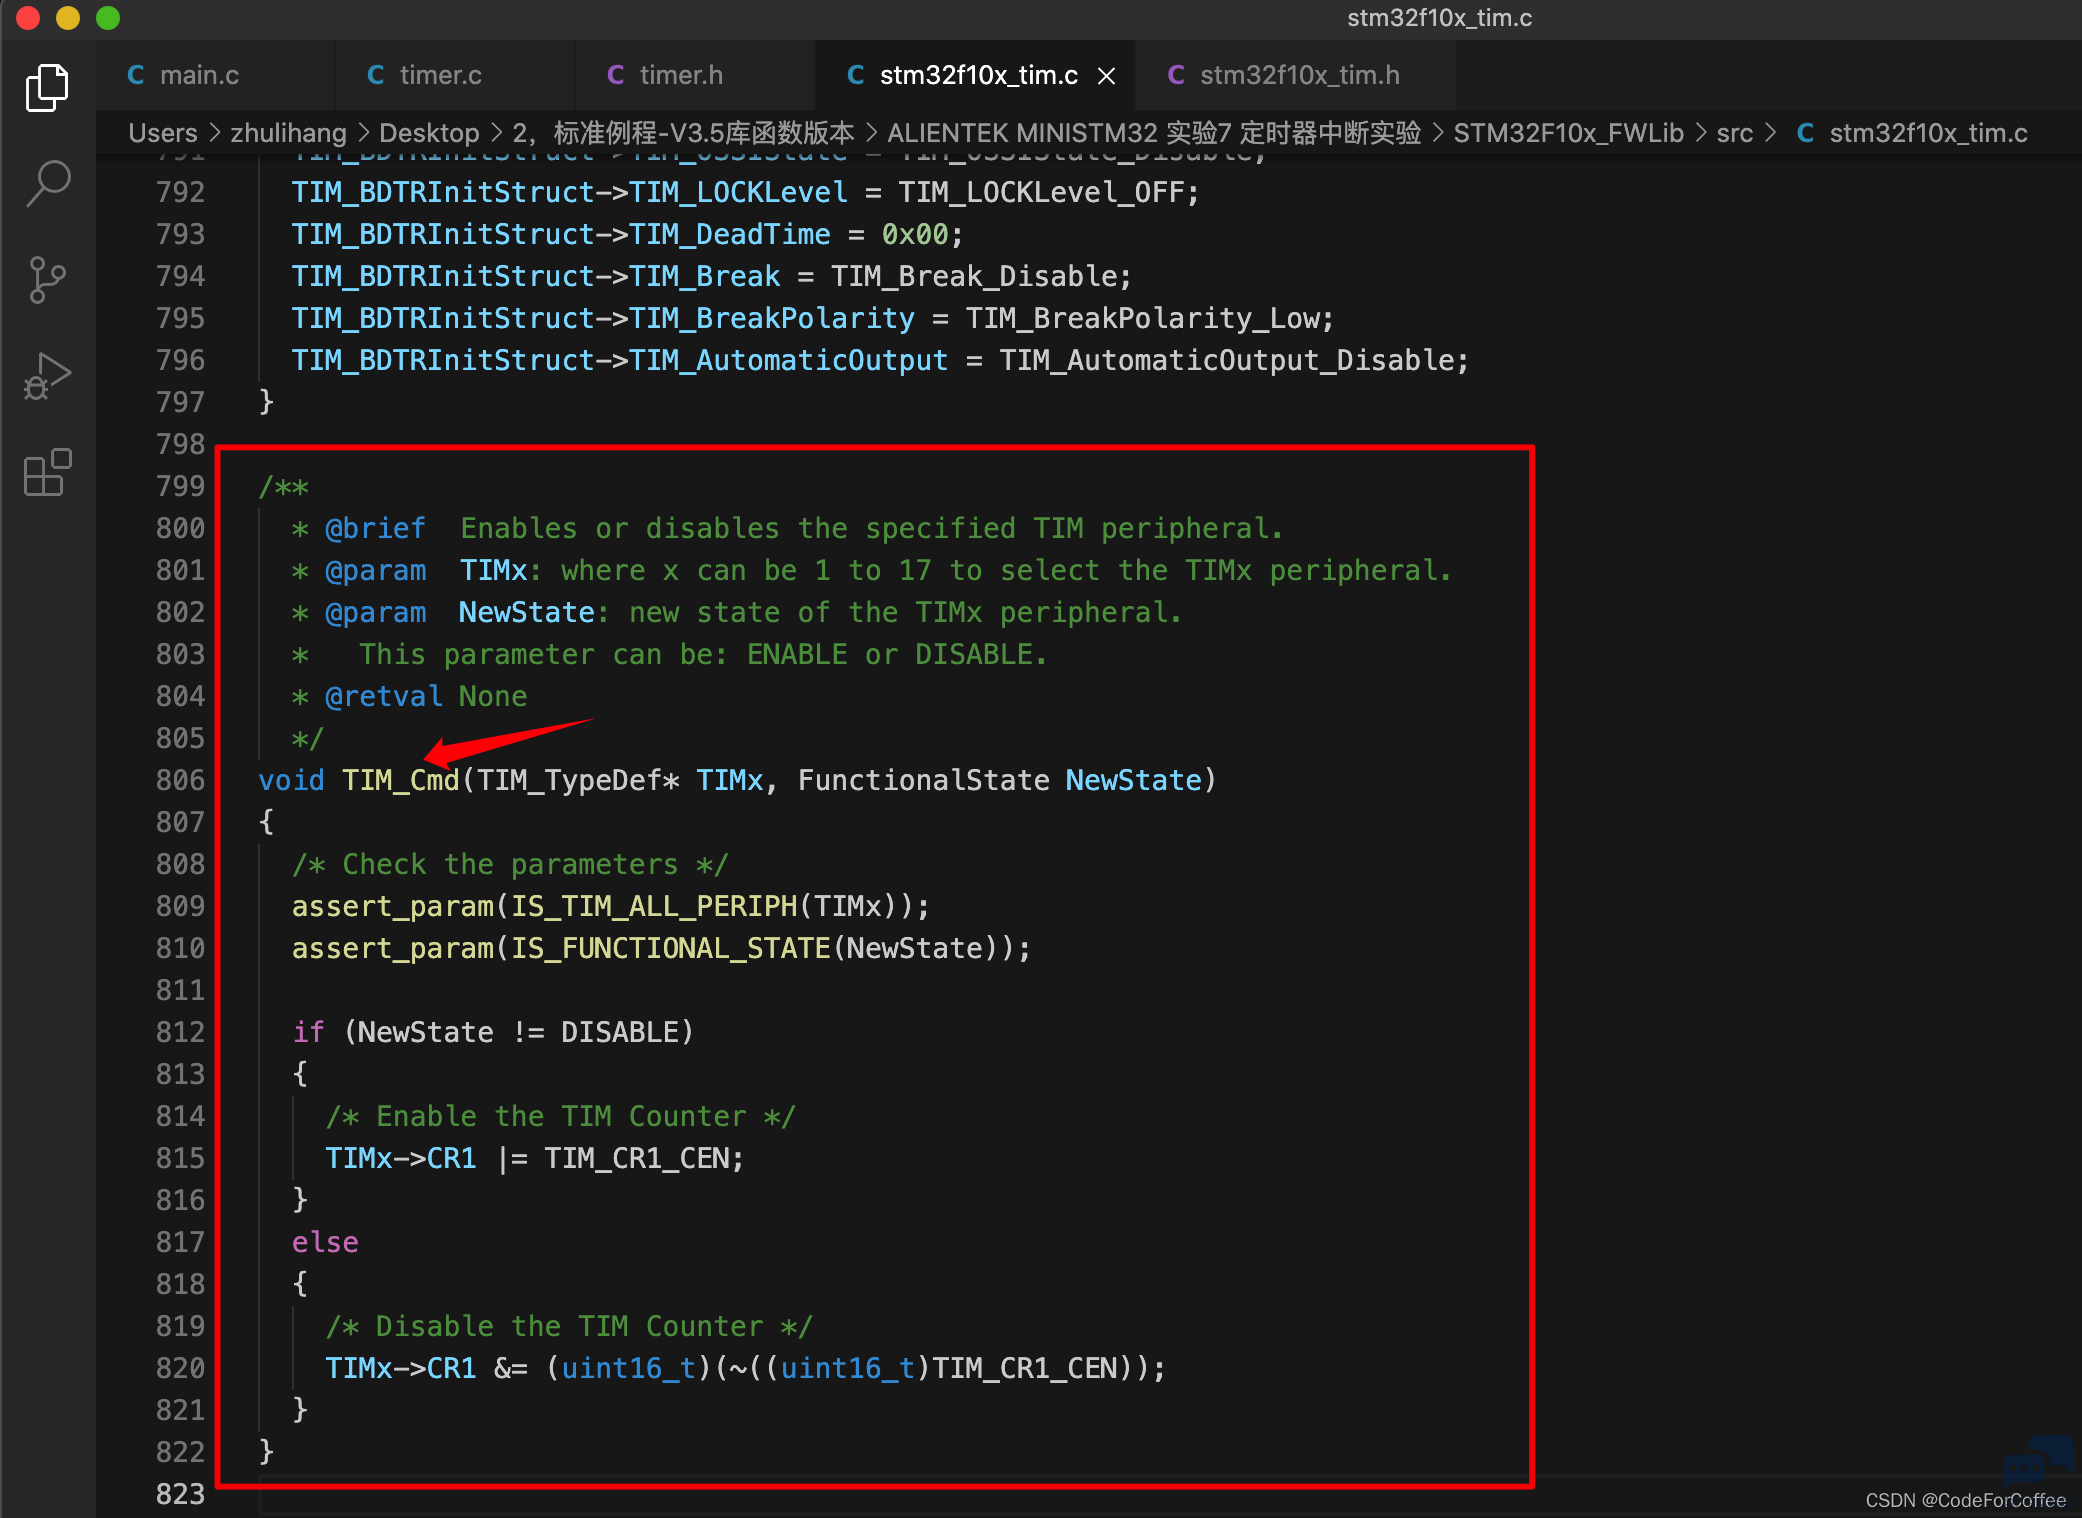Click the C file icon in breadcrumb end
This screenshot has height=1518, width=2082.
tap(1805, 133)
